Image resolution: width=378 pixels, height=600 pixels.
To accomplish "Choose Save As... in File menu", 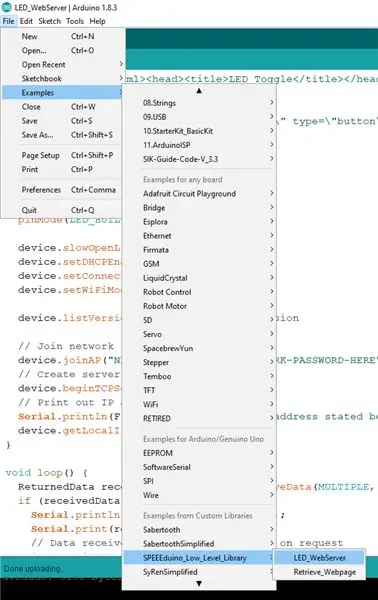I will 62,135.
